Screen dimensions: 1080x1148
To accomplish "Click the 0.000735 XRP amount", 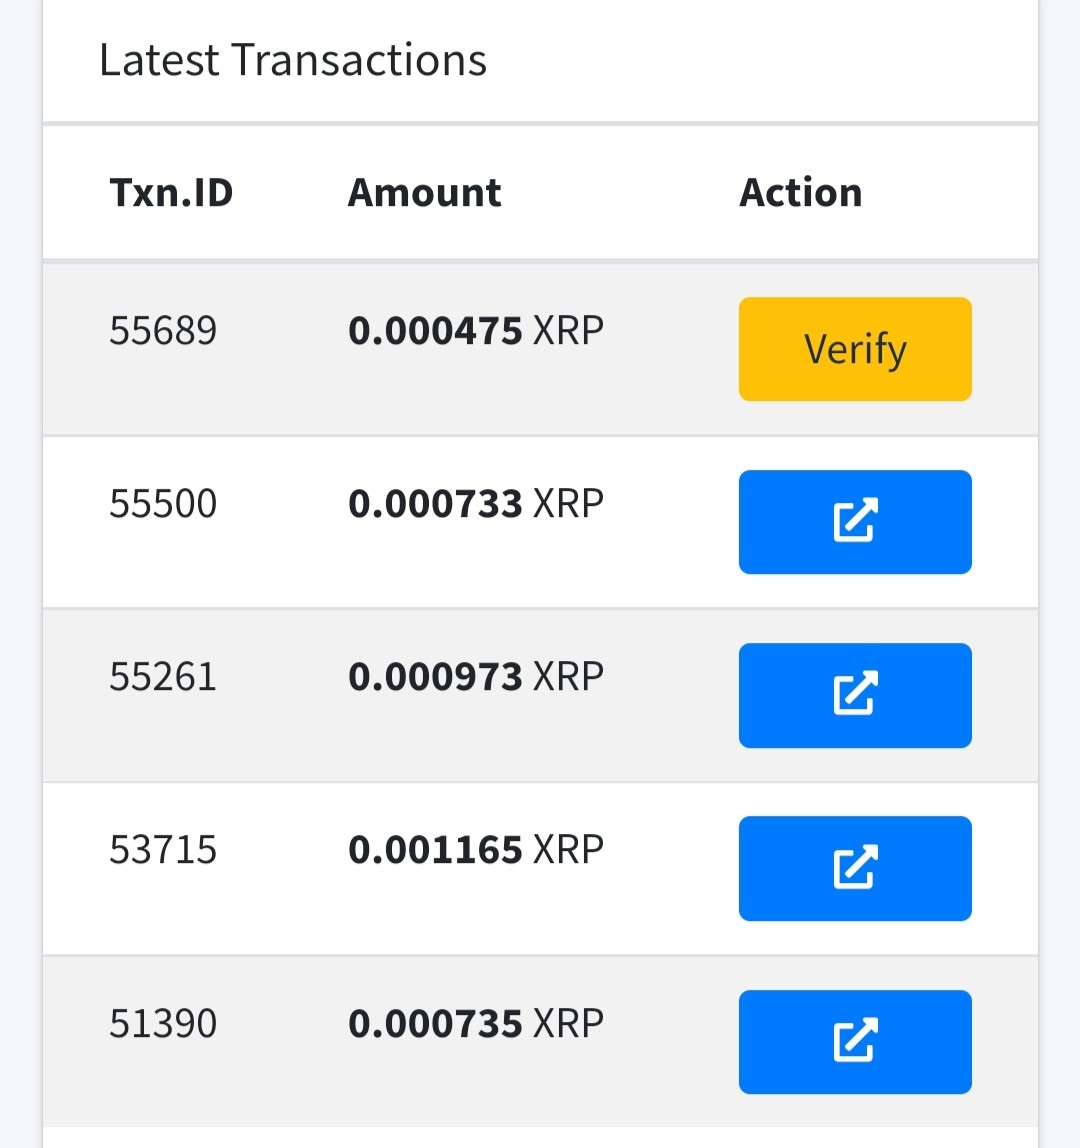I will click(x=476, y=1024).
